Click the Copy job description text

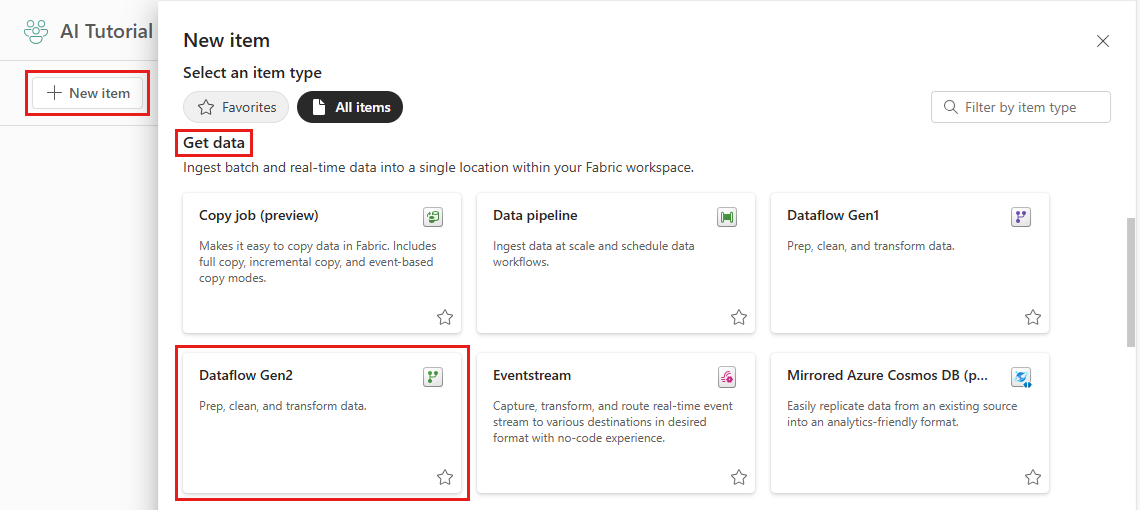point(318,262)
